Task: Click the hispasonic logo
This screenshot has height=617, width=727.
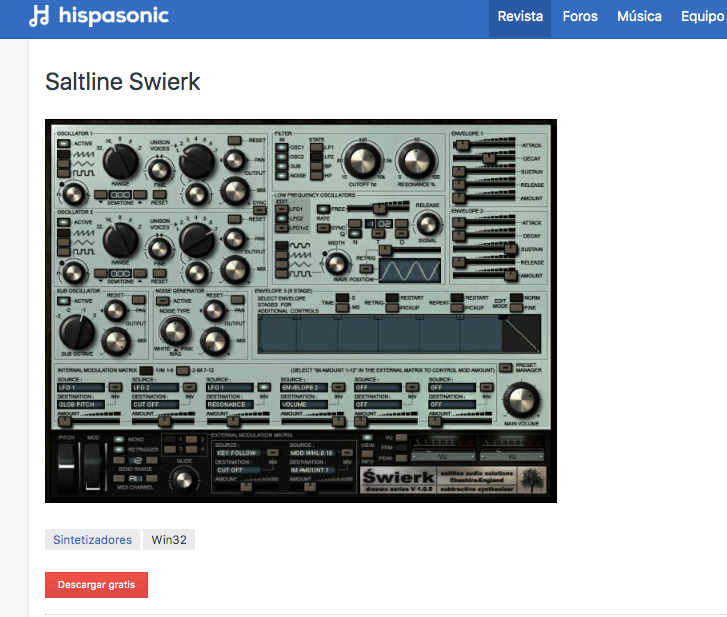Action: [x=99, y=16]
